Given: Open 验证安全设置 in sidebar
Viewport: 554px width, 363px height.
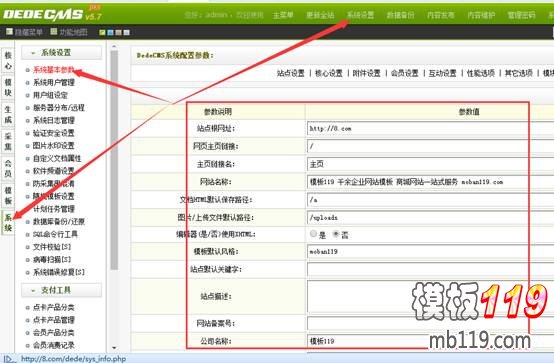Looking at the screenshot, I should click(54, 133).
